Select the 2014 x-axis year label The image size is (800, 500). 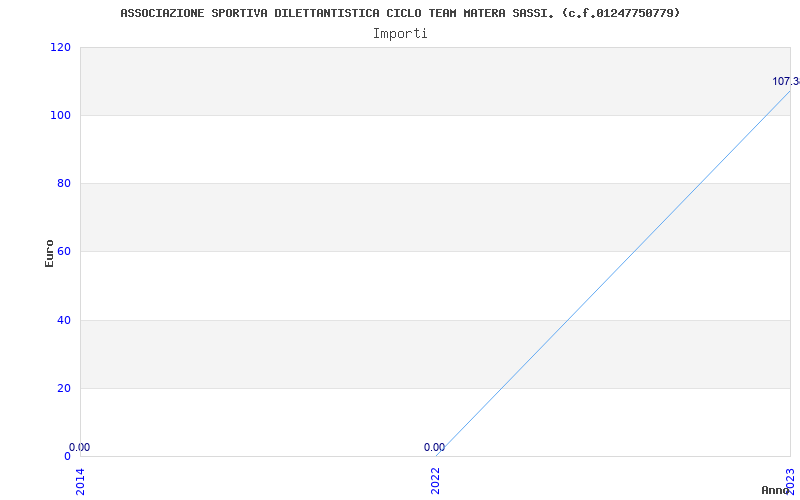tap(81, 480)
